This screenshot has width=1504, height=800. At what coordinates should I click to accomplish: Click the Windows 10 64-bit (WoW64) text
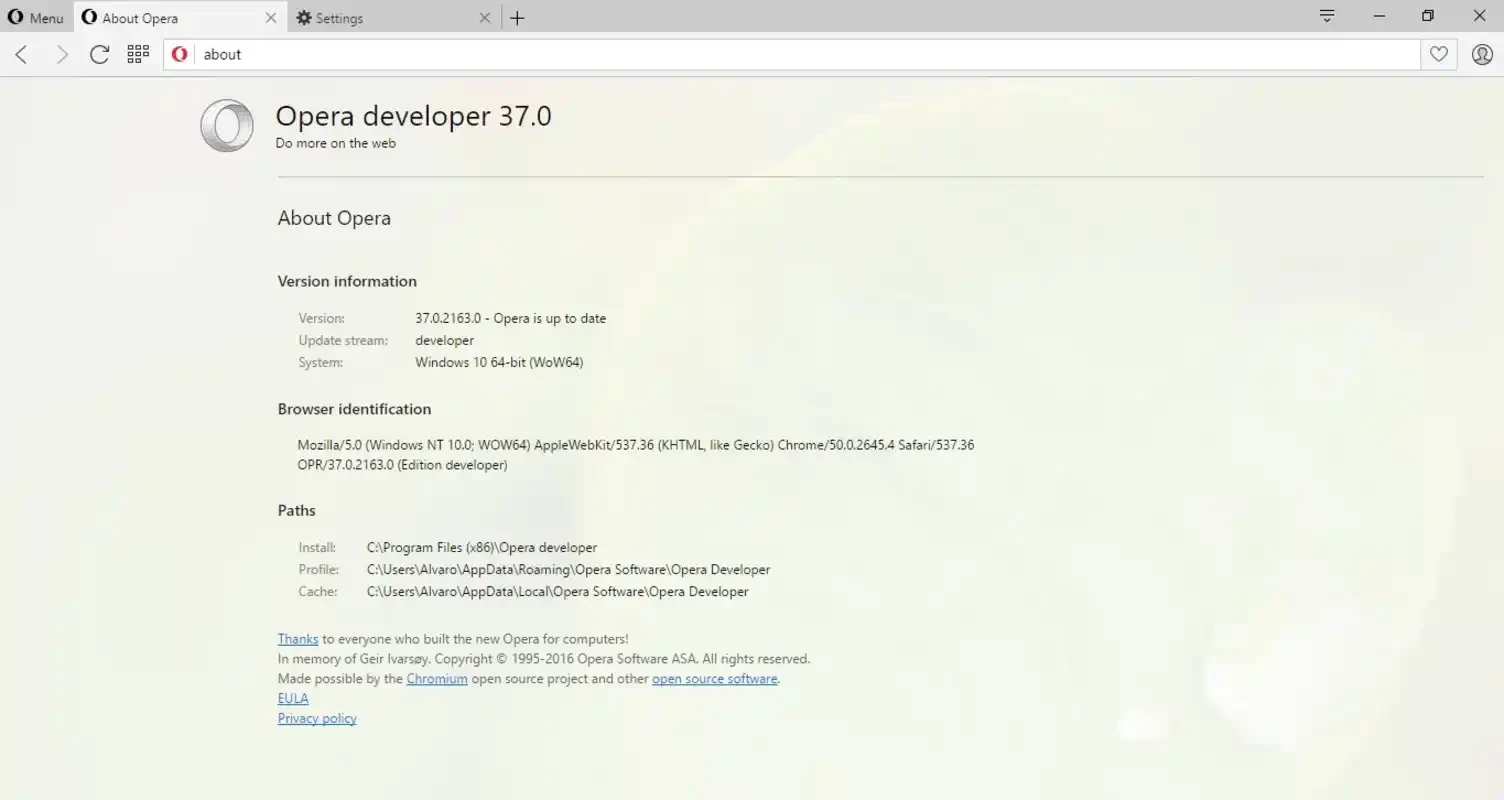(x=499, y=362)
